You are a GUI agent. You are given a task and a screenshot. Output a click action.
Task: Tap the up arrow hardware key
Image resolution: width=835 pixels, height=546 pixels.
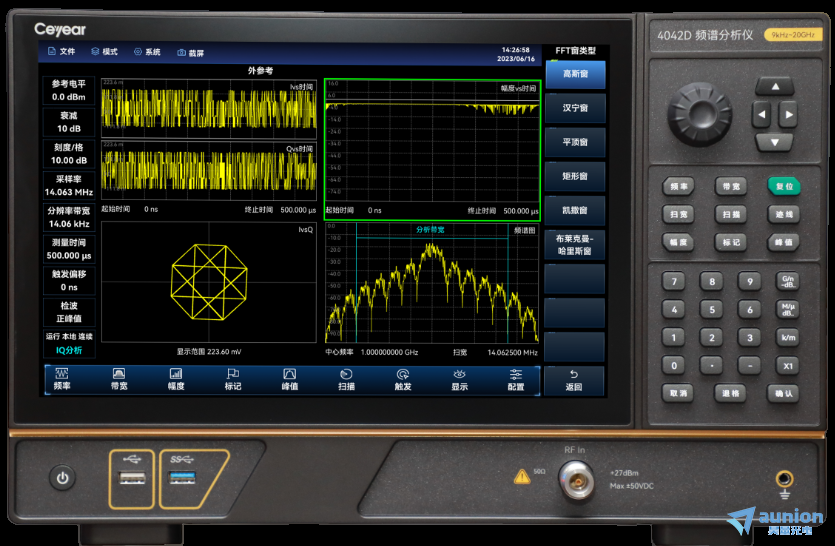pyautogui.click(x=775, y=86)
